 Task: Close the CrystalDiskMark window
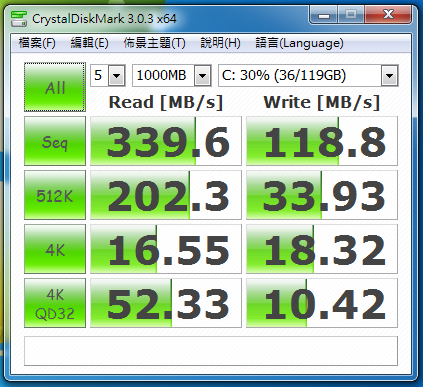coord(388,15)
